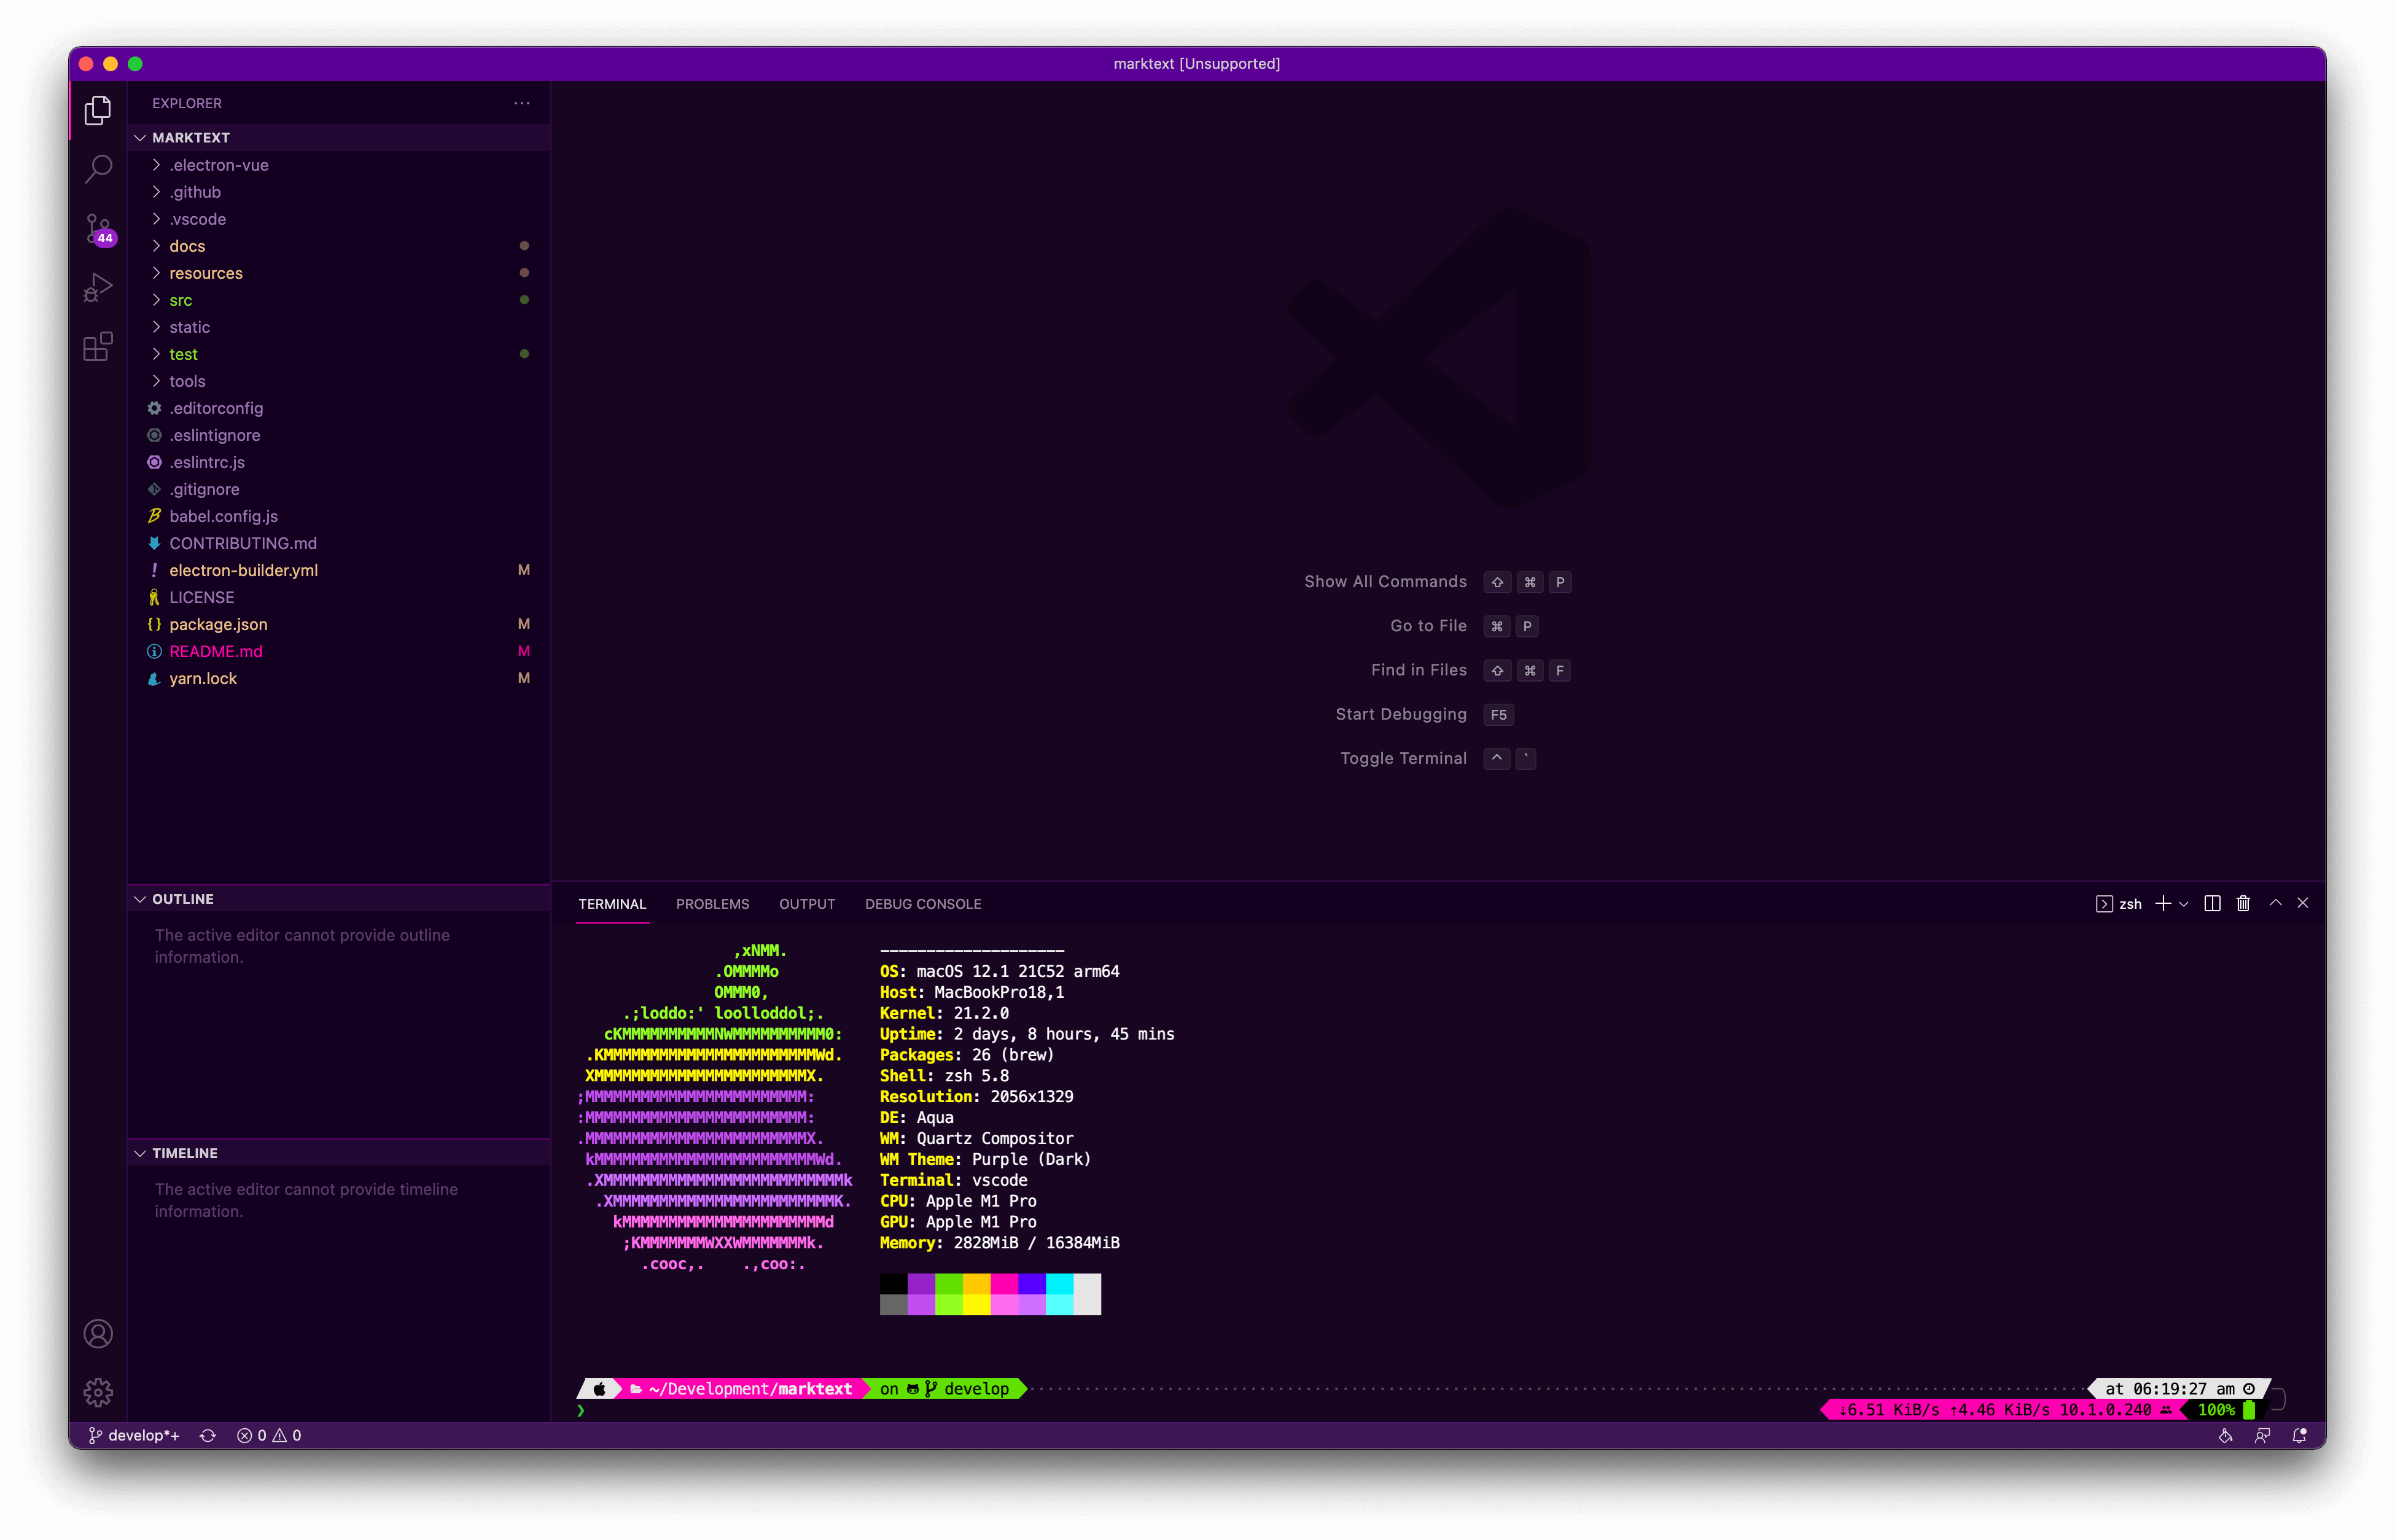
Task: Open package.json file
Action: coord(218,624)
